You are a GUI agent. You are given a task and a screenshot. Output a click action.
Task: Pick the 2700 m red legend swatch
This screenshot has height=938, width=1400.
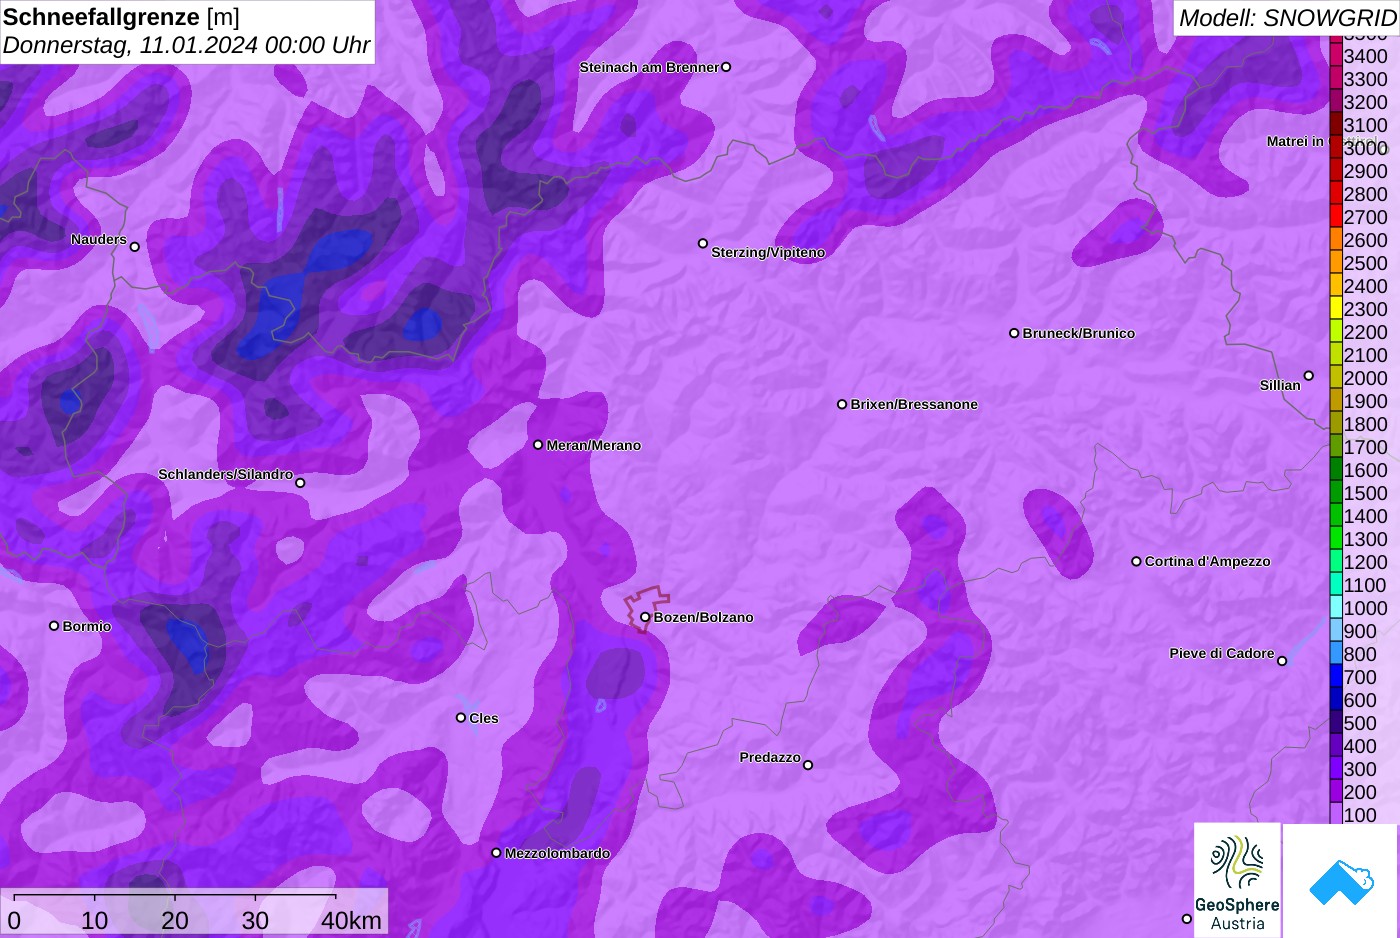(x=1336, y=217)
